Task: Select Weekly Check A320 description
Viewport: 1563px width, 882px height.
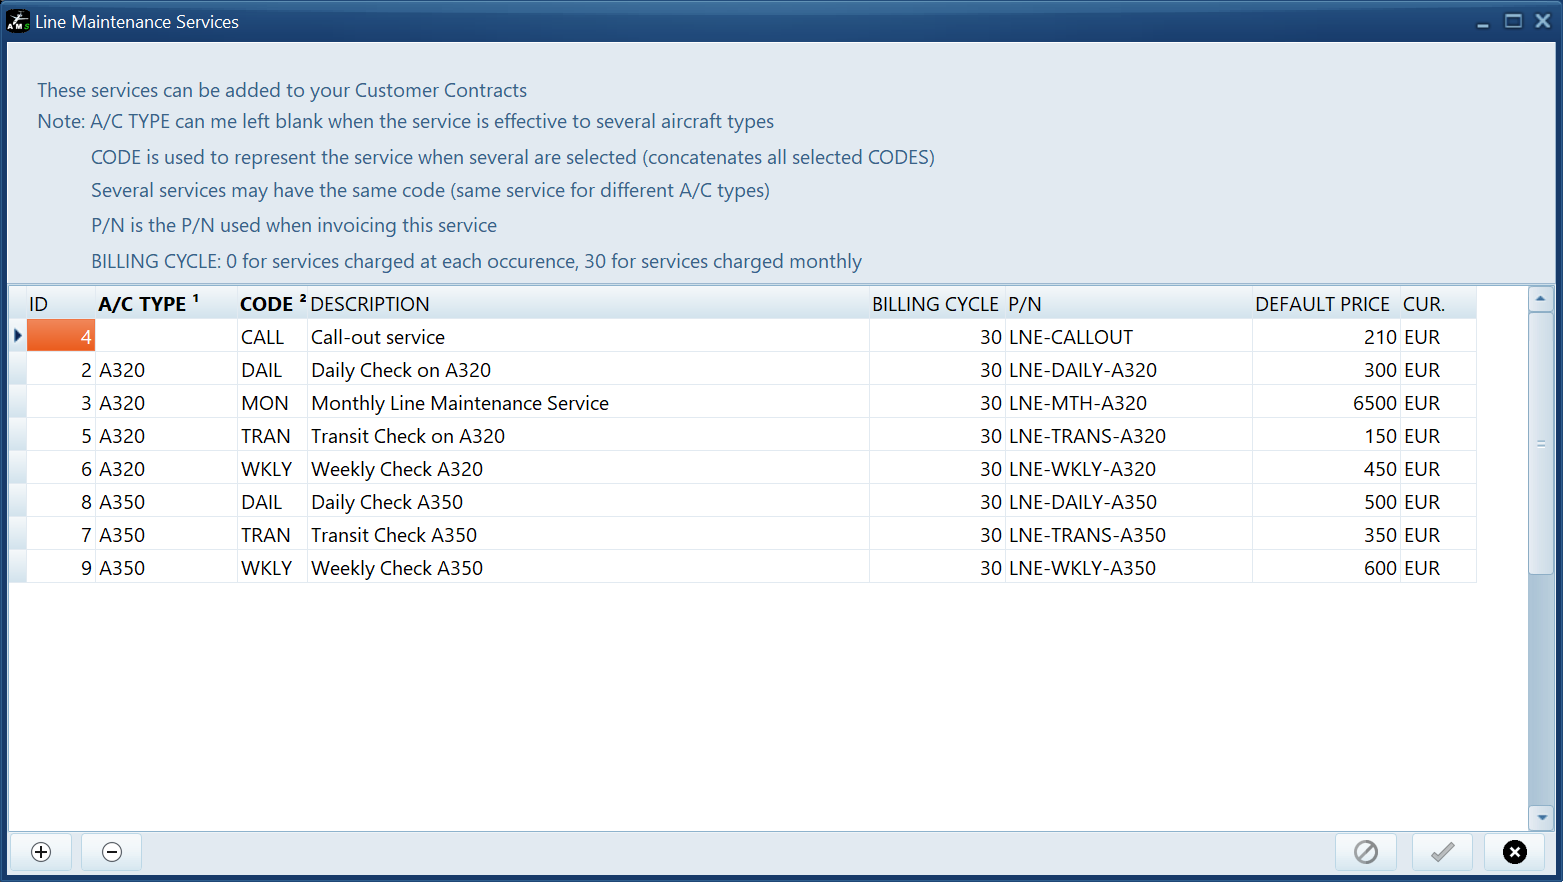Action: [x=588, y=469]
